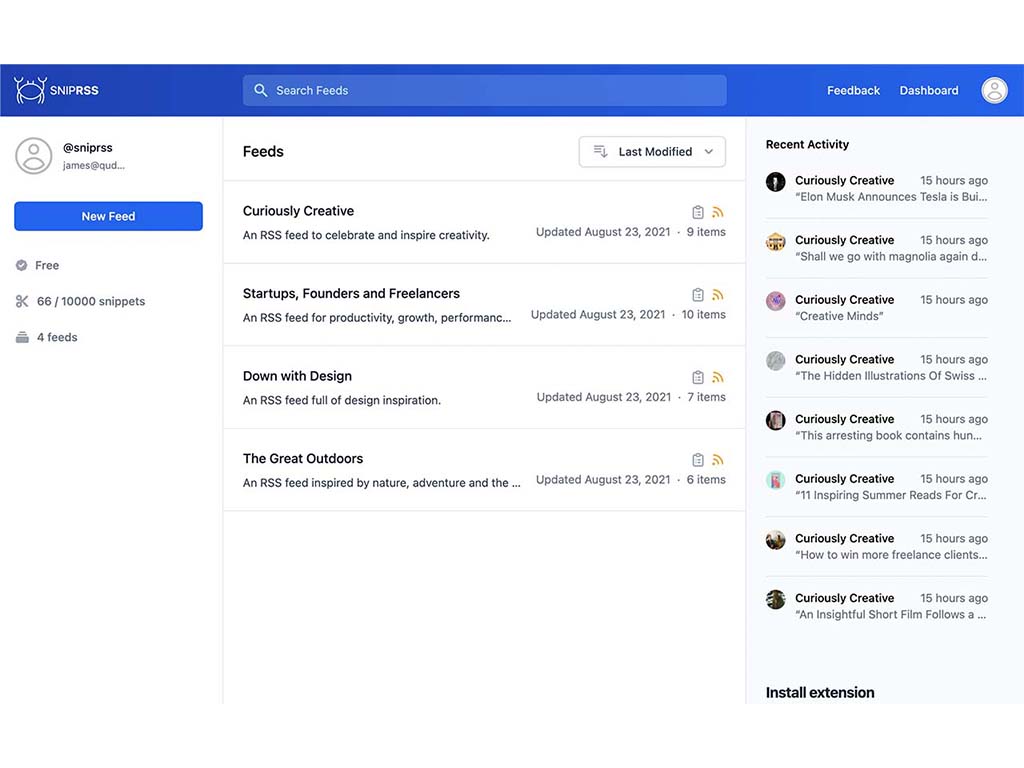1024x768 pixels.
Task: Open the Summer Reads activity thumbnail
Action: point(775,480)
